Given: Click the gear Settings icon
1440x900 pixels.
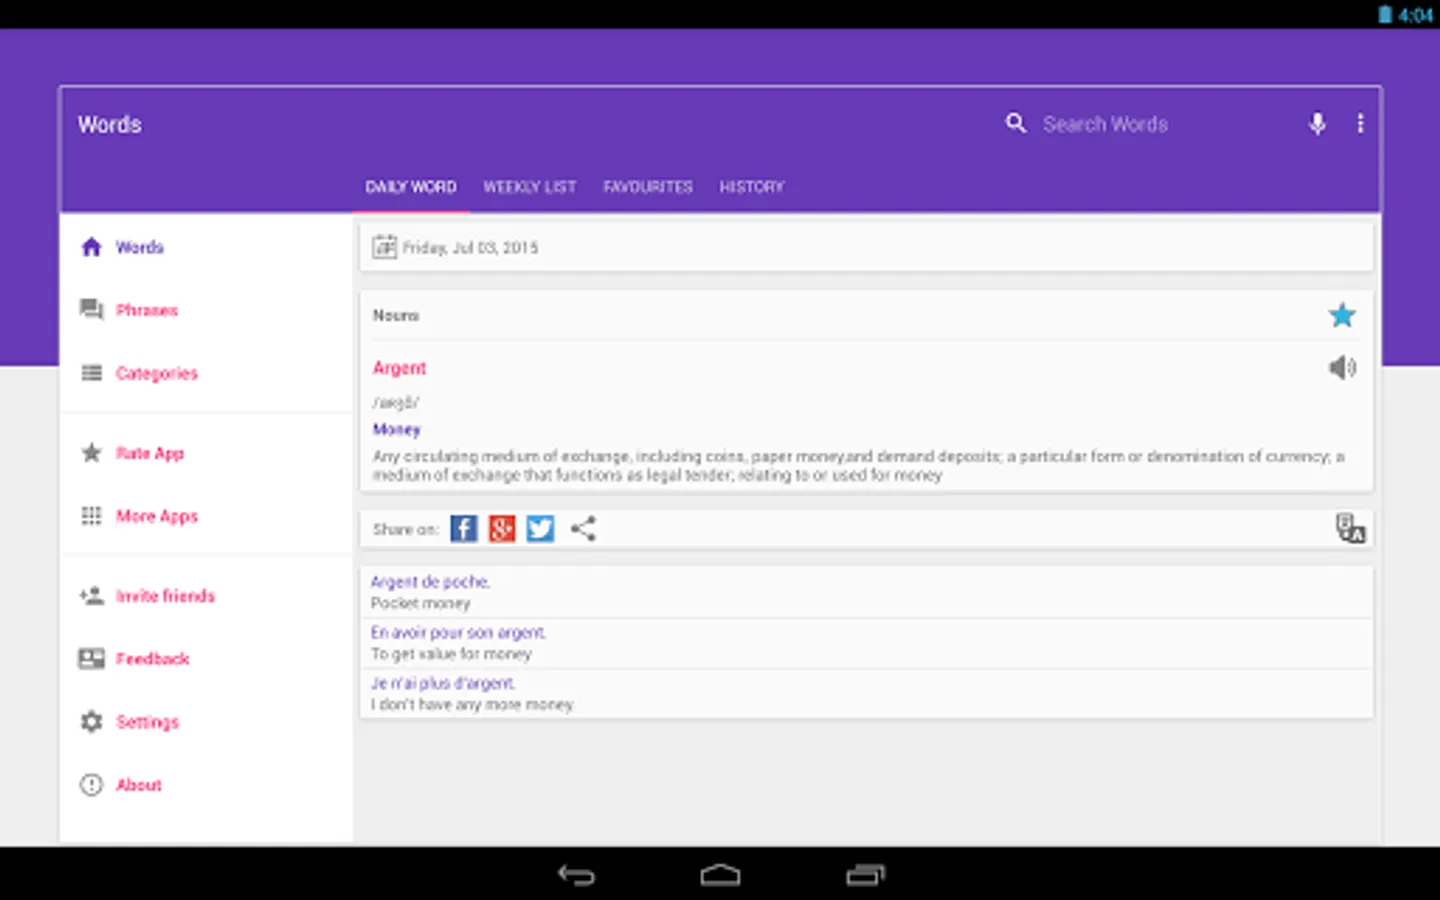Looking at the screenshot, I should [x=91, y=722].
